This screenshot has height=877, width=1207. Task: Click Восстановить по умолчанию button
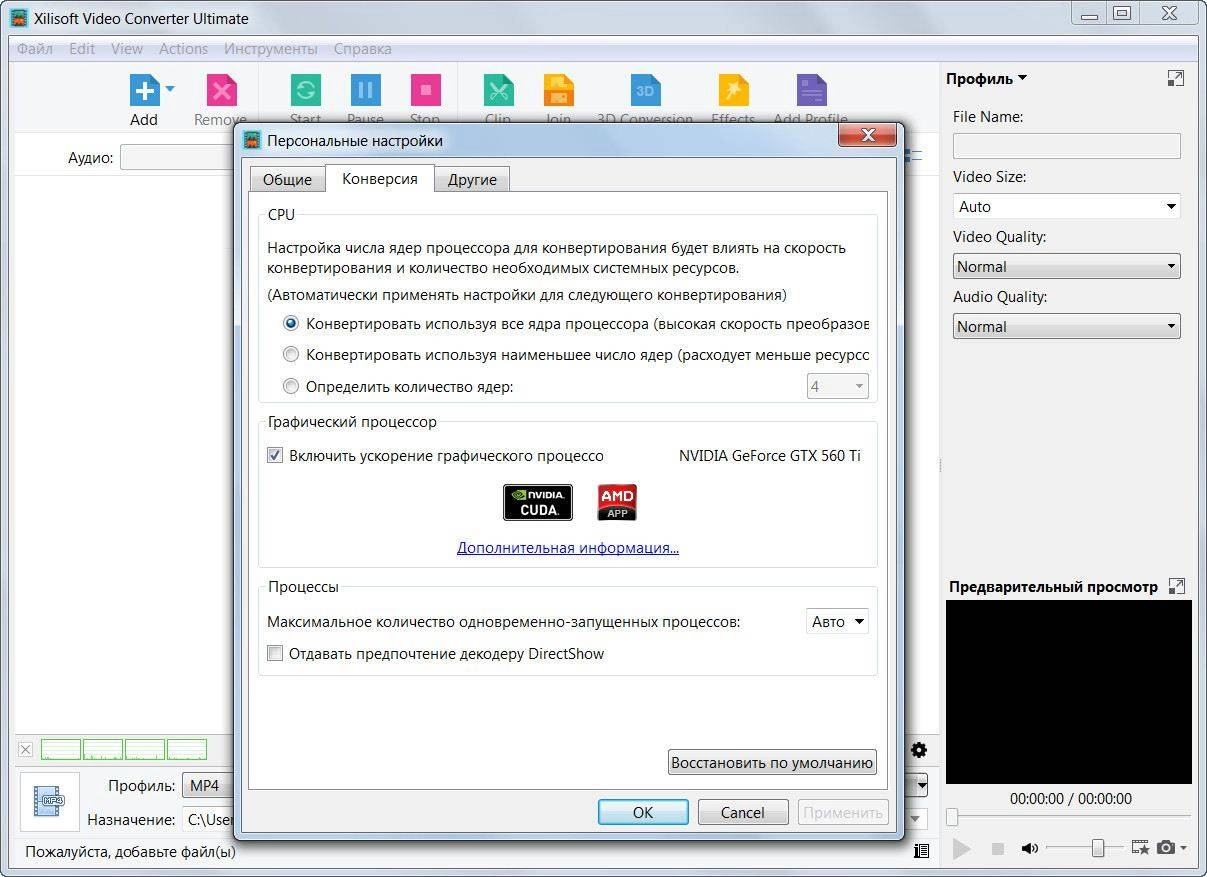pos(772,762)
